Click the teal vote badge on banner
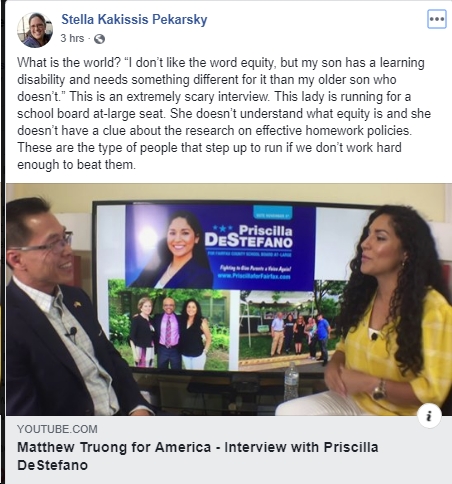Viewport: 452px width, 484px height. pos(273,213)
